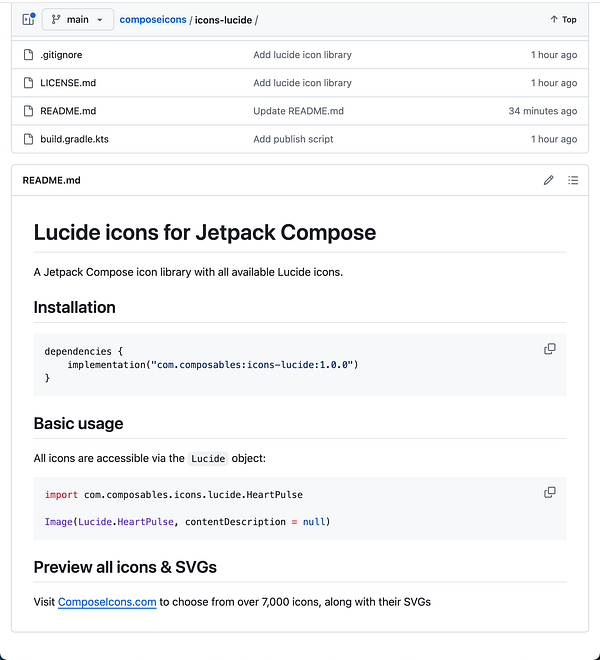Open the main branch dropdown

click(x=77, y=19)
